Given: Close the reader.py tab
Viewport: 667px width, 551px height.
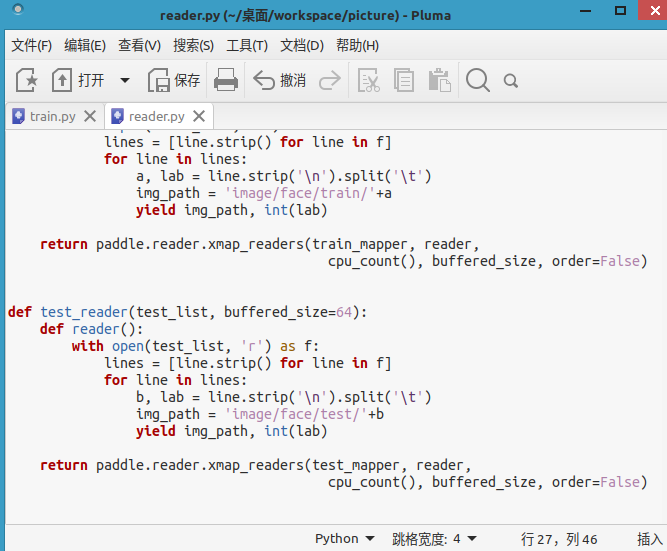Looking at the screenshot, I should 199,116.
